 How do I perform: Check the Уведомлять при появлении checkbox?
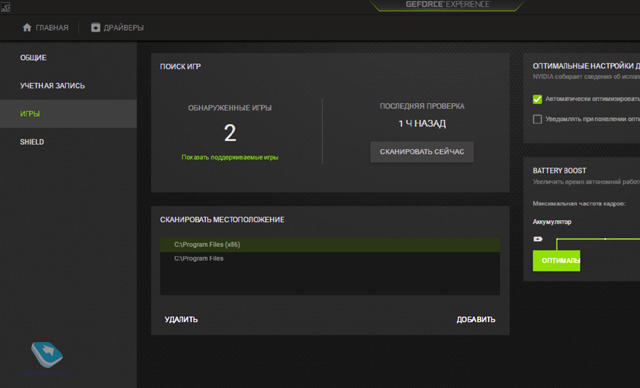pos(538,119)
